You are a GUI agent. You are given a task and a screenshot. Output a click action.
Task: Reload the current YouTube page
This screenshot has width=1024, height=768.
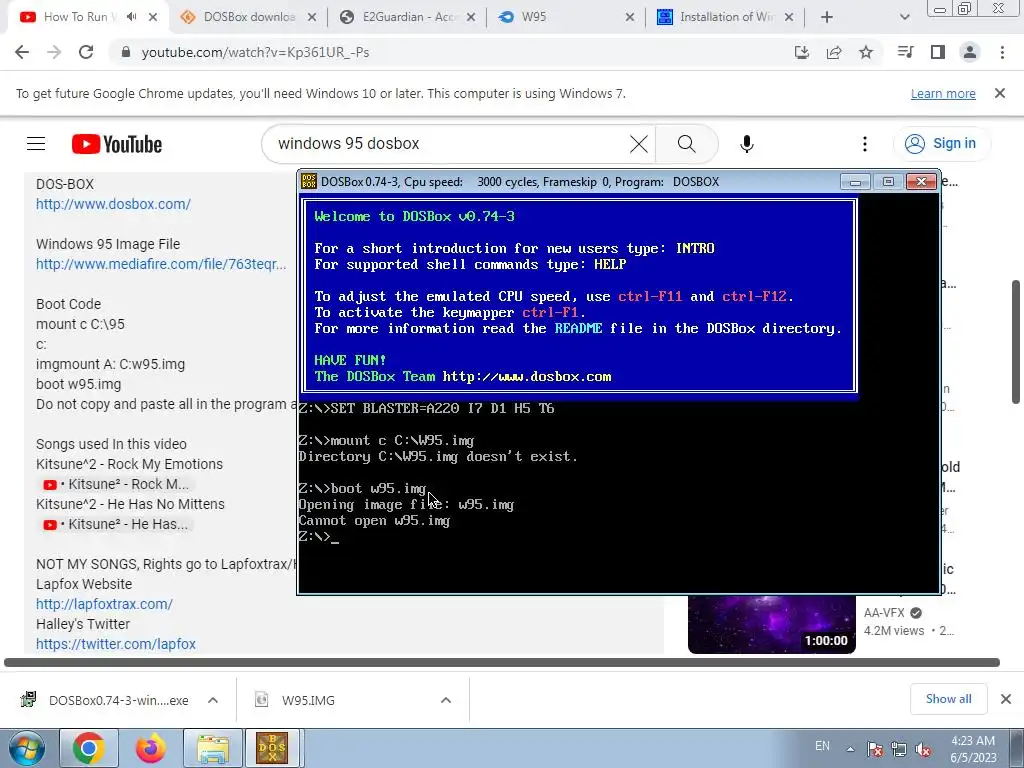[86, 52]
